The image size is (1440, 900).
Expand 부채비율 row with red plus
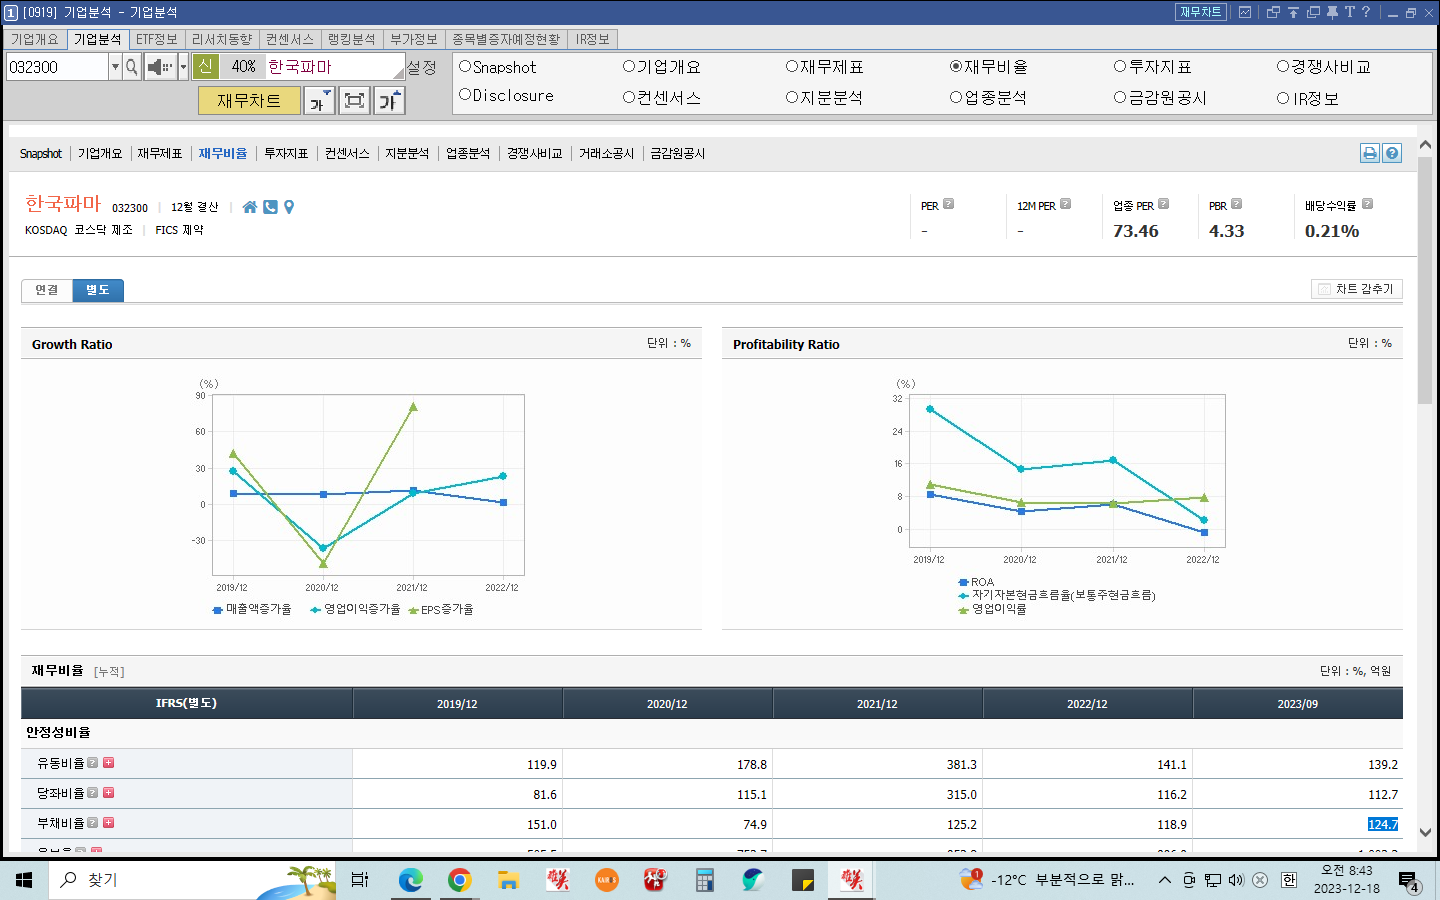(109, 822)
